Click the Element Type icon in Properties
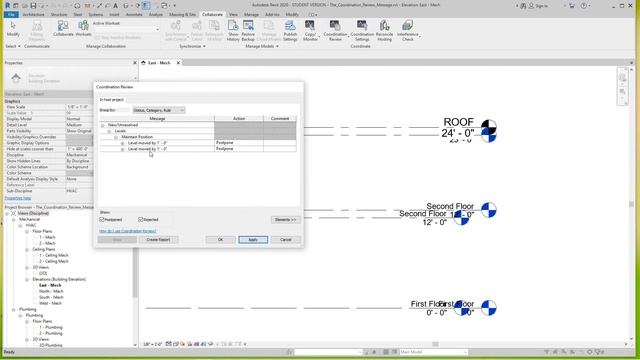 tap(16, 78)
